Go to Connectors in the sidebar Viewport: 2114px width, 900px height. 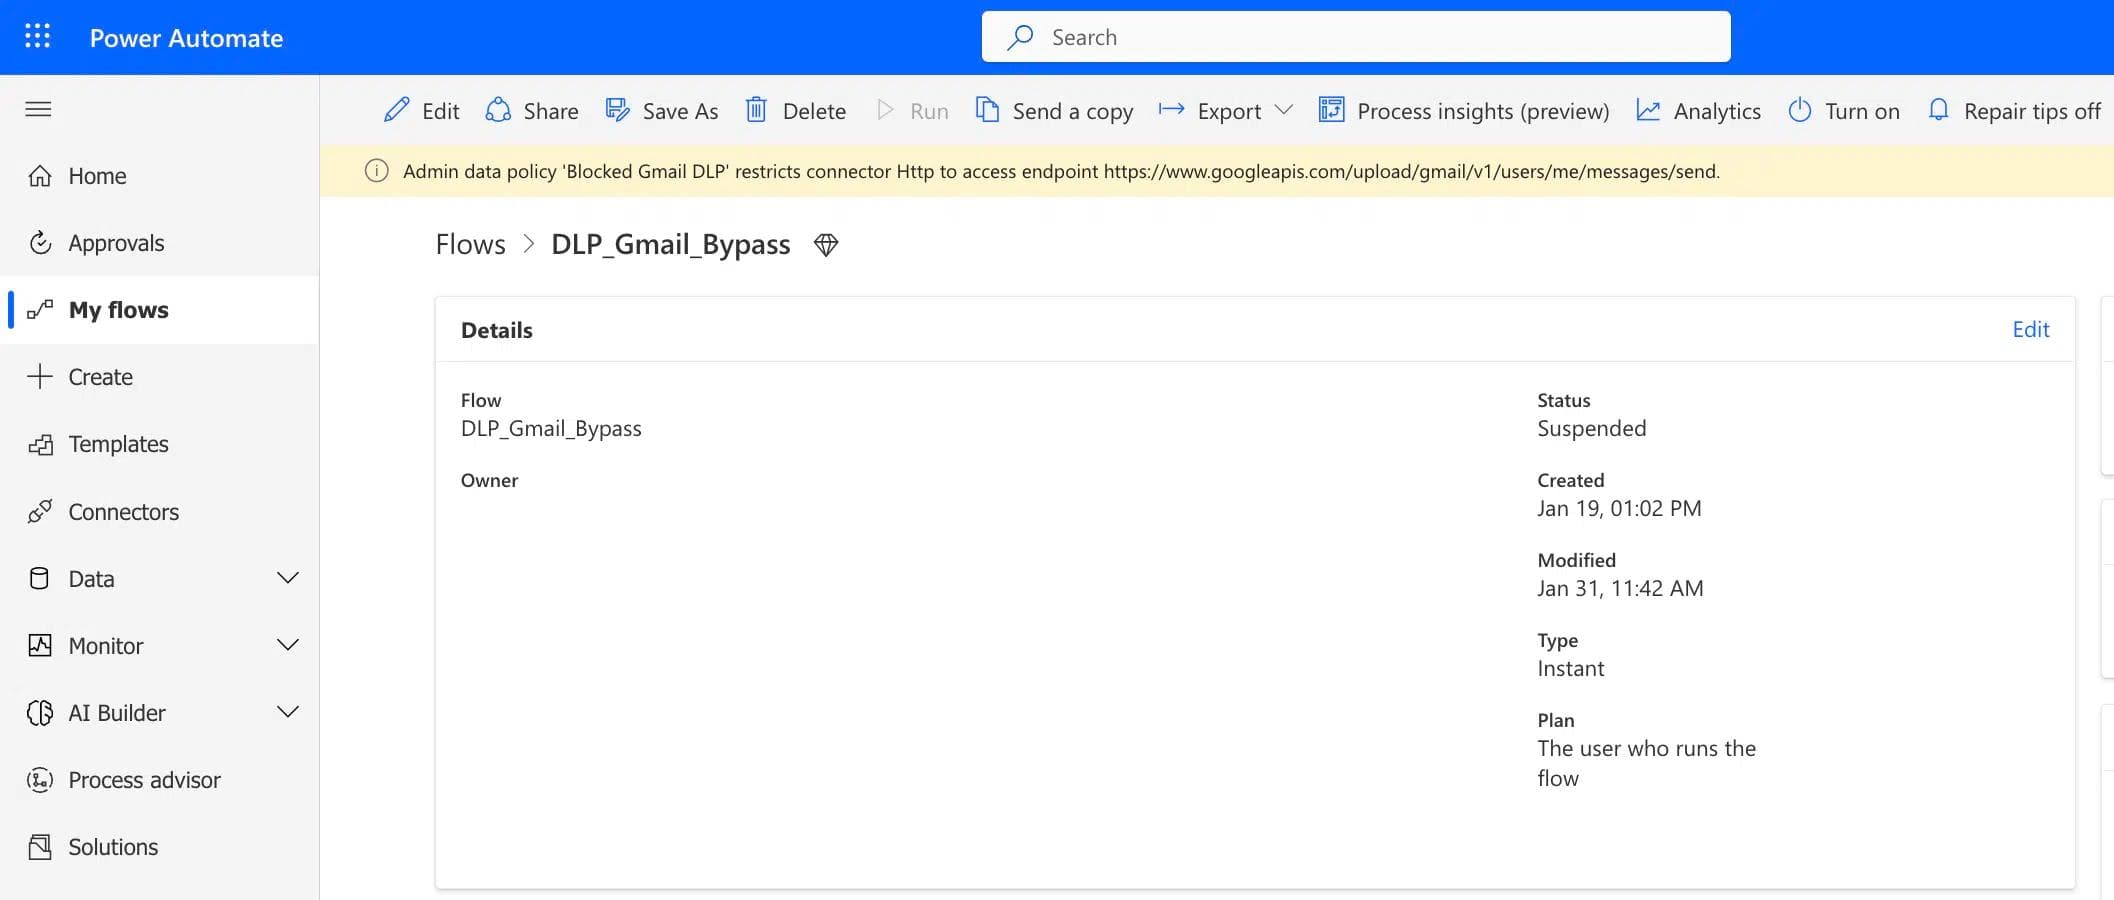point(123,512)
